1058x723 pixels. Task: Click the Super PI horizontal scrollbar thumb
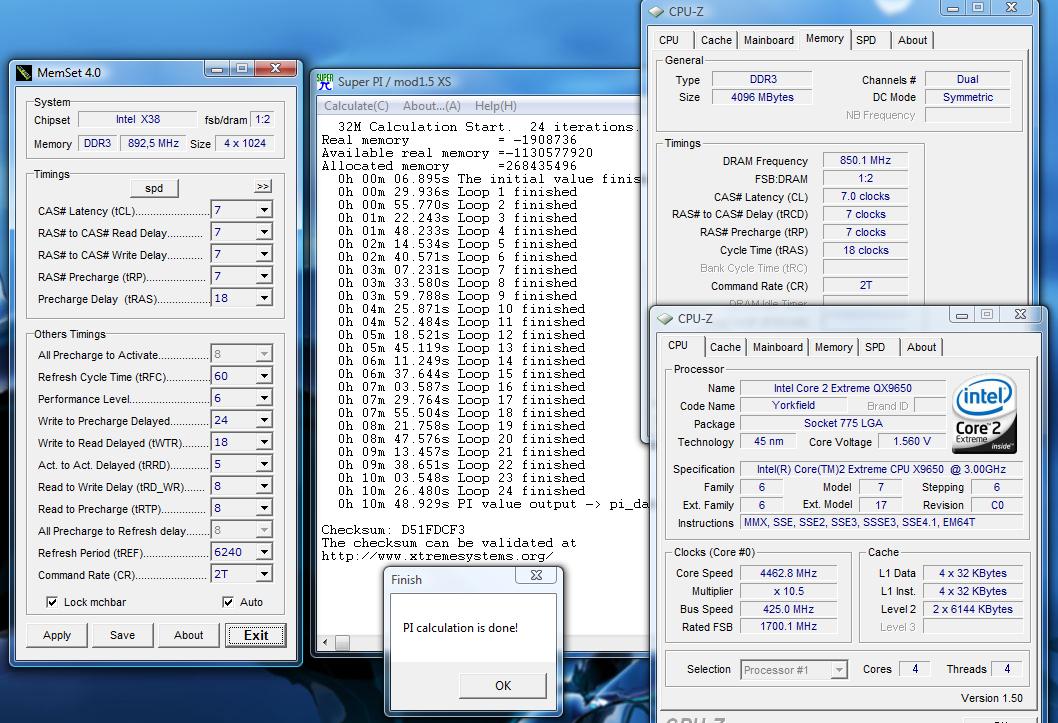click(x=343, y=642)
